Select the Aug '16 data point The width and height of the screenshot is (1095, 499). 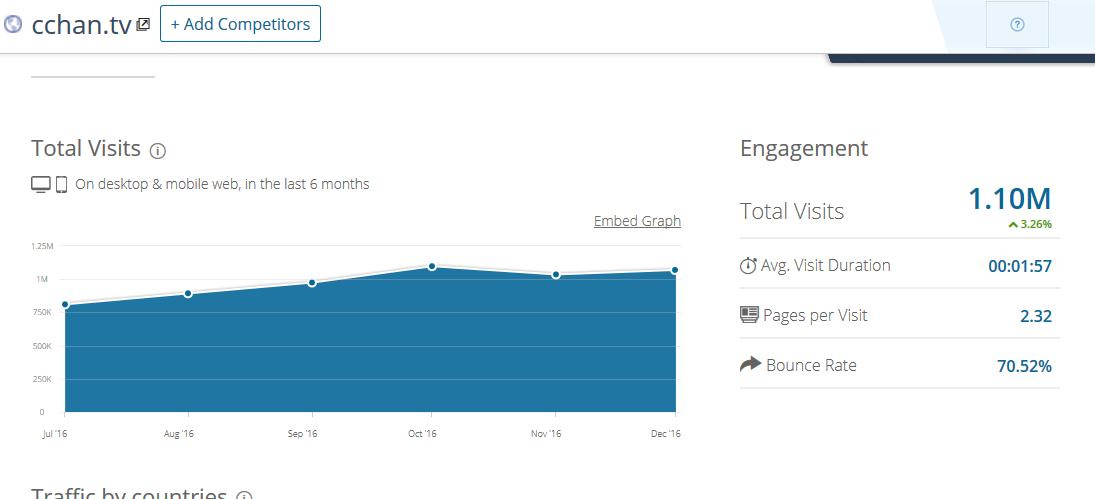click(188, 294)
